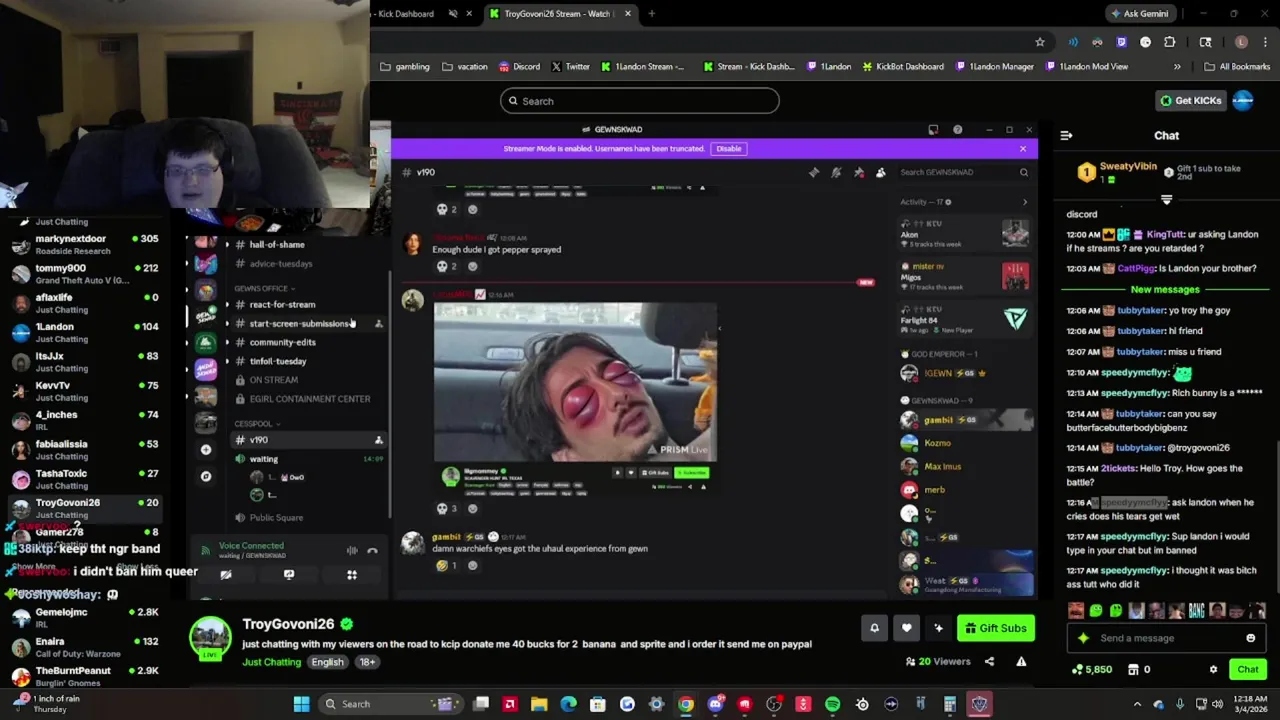This screenshot has width=1280, height=720.
Task: Open a new browser tab
Action: tap(651, 14)
